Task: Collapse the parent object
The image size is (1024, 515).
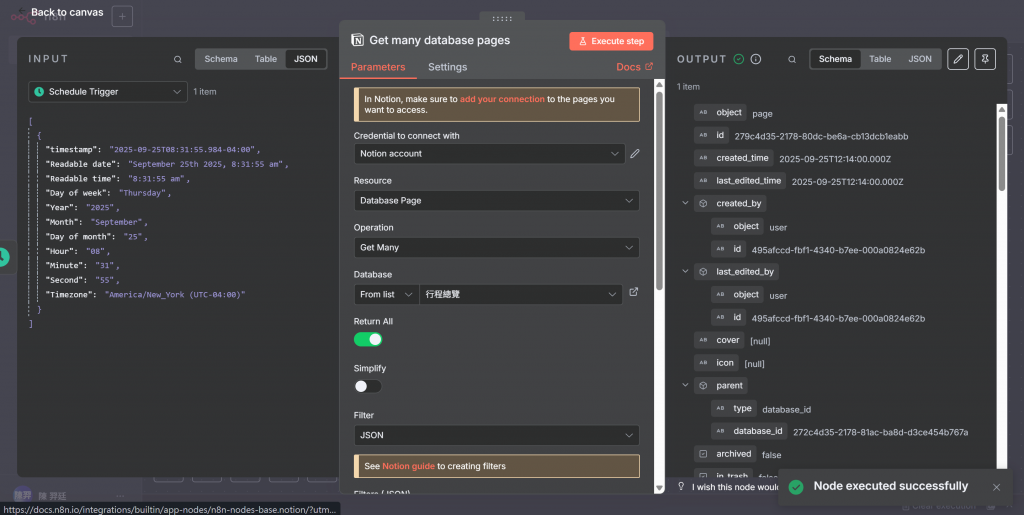Action: click(x=685, y=386)
